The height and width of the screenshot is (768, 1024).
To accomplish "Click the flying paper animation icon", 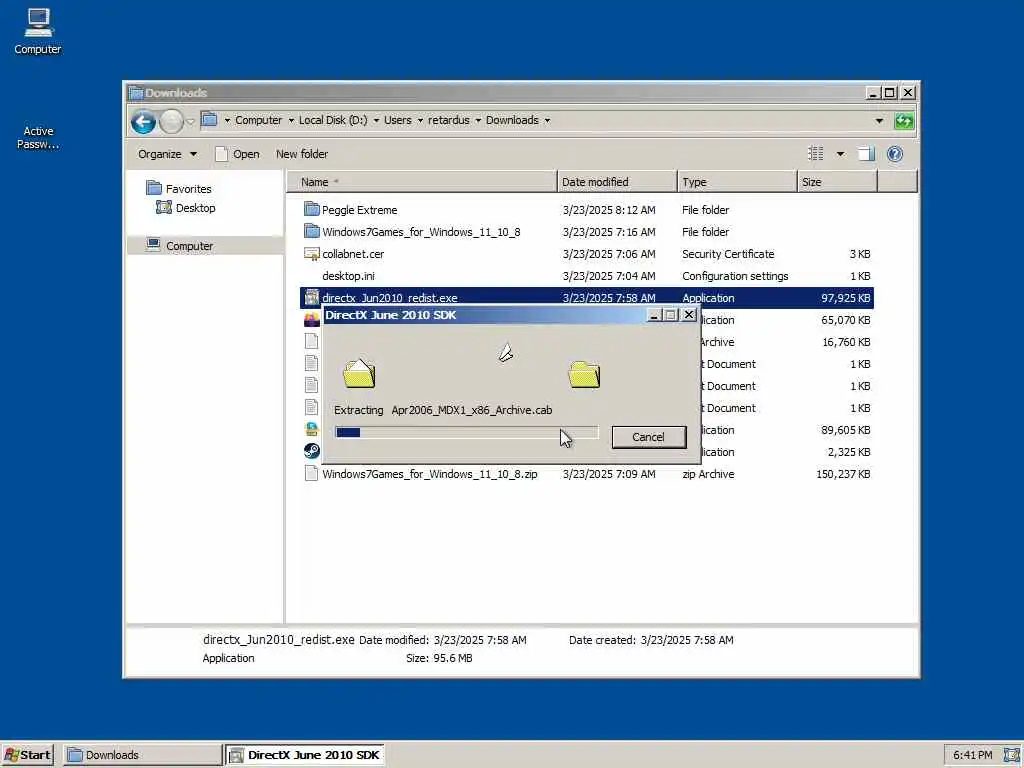I will pyautogui.click(x=506, y=353).
